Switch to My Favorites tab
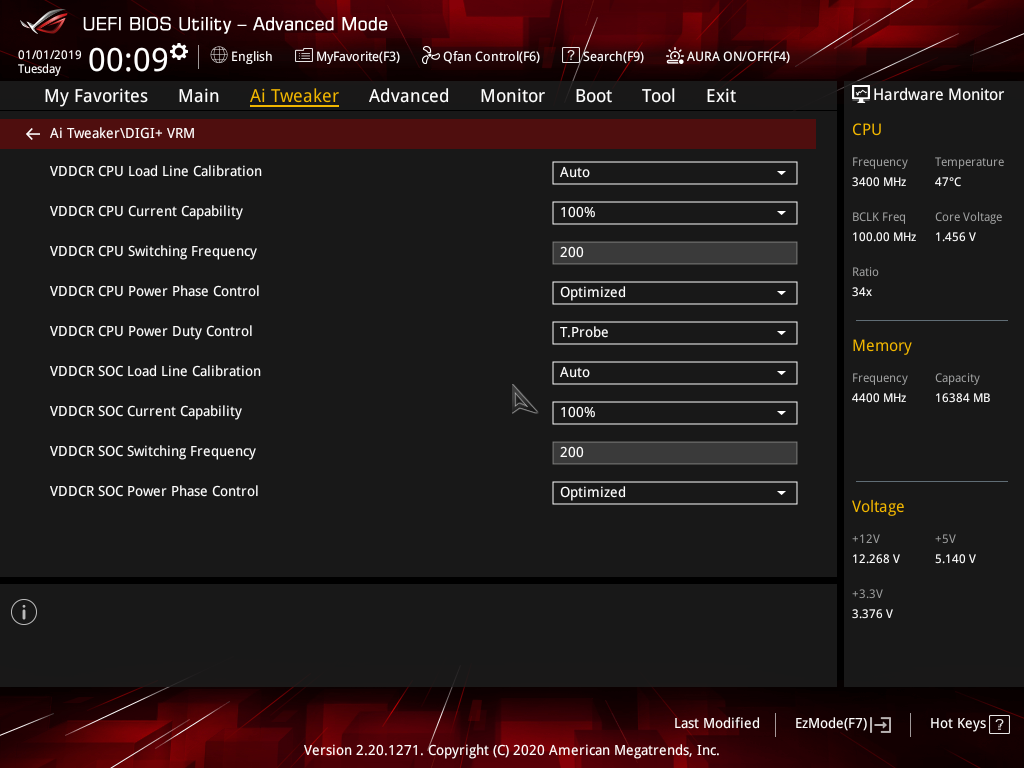The image size is (1024, 768). coord(96,96)
